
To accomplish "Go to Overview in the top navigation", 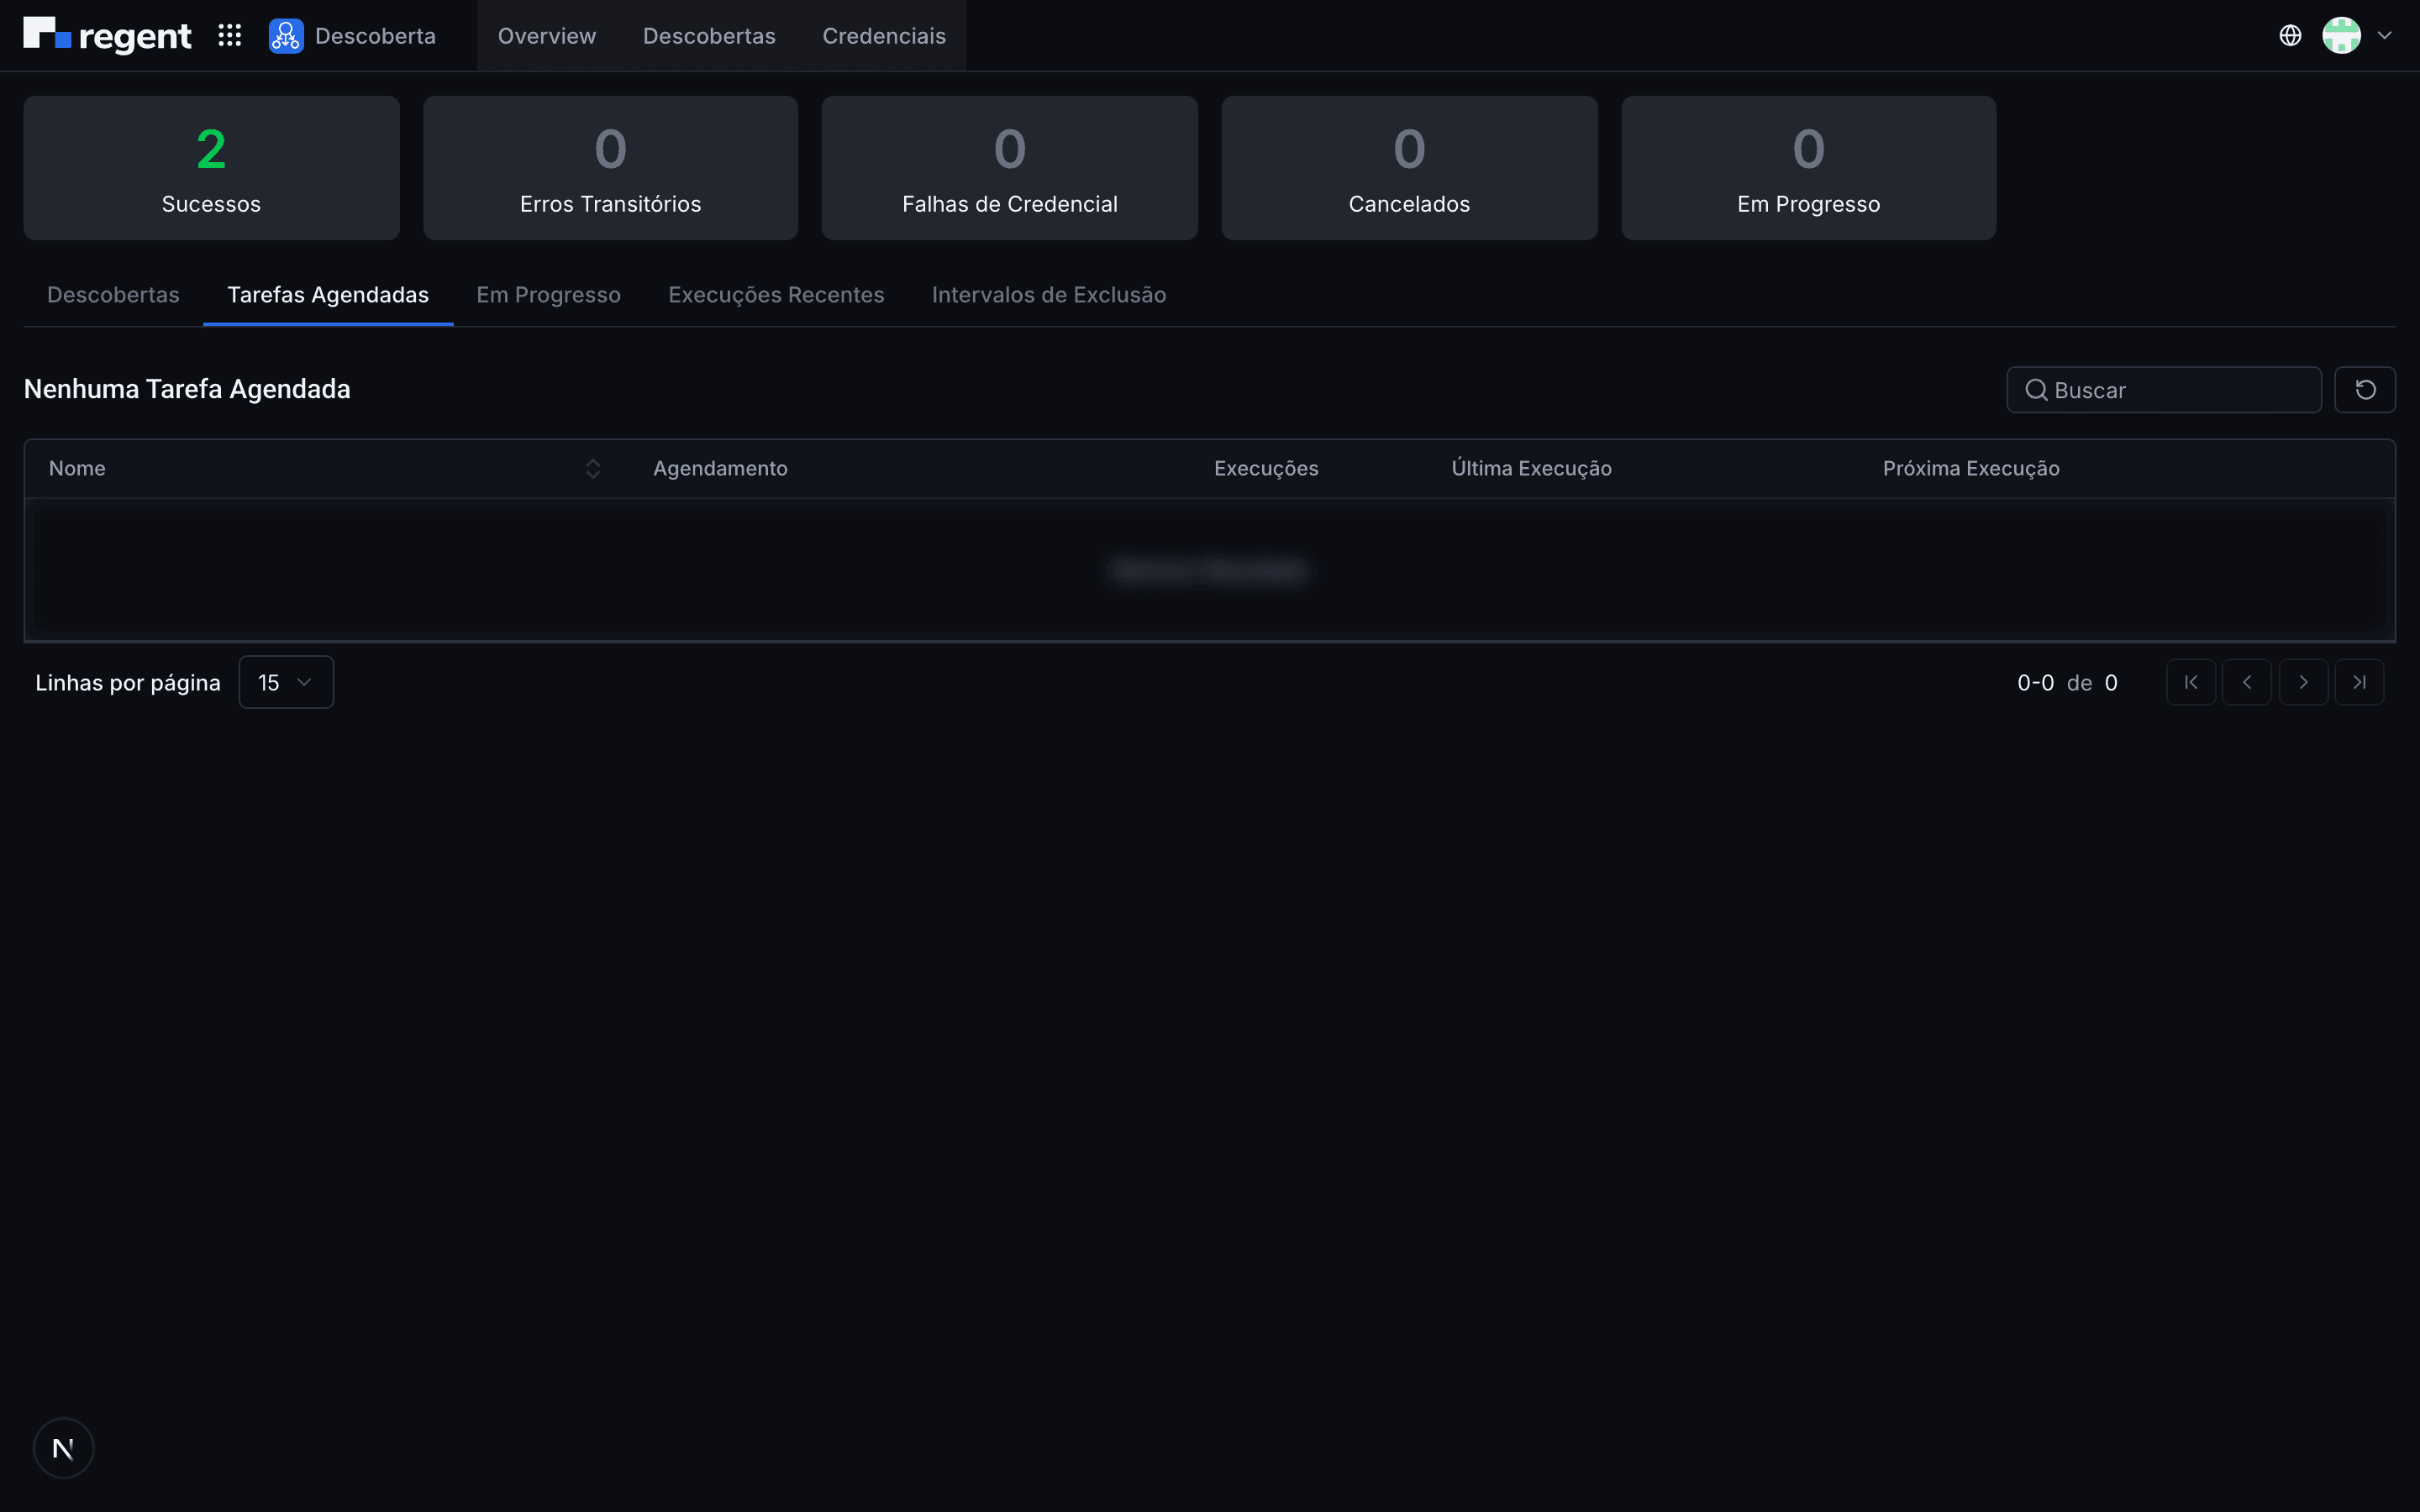I will click(547, 36).
